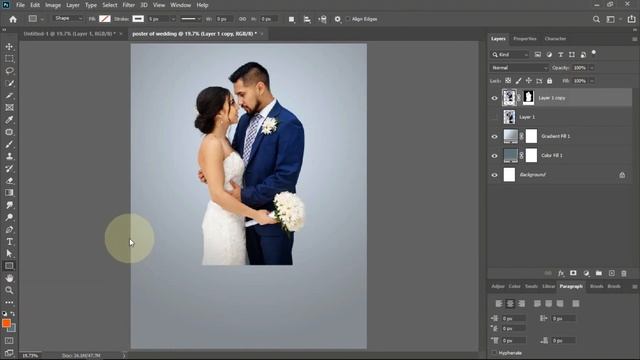Create a new layer
The image size is (640, 360).
(611, 273)
